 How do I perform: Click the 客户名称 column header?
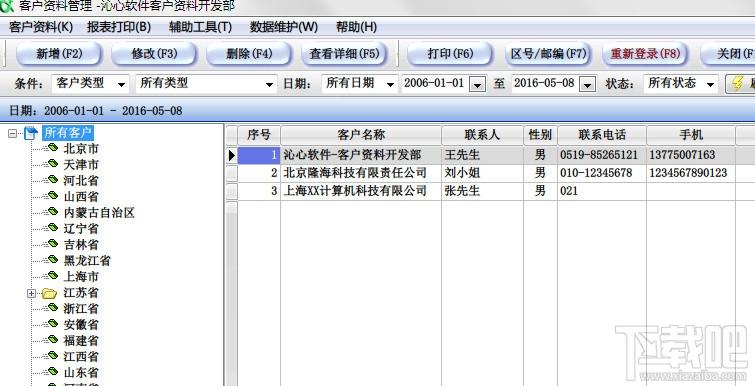click(361, 135)
